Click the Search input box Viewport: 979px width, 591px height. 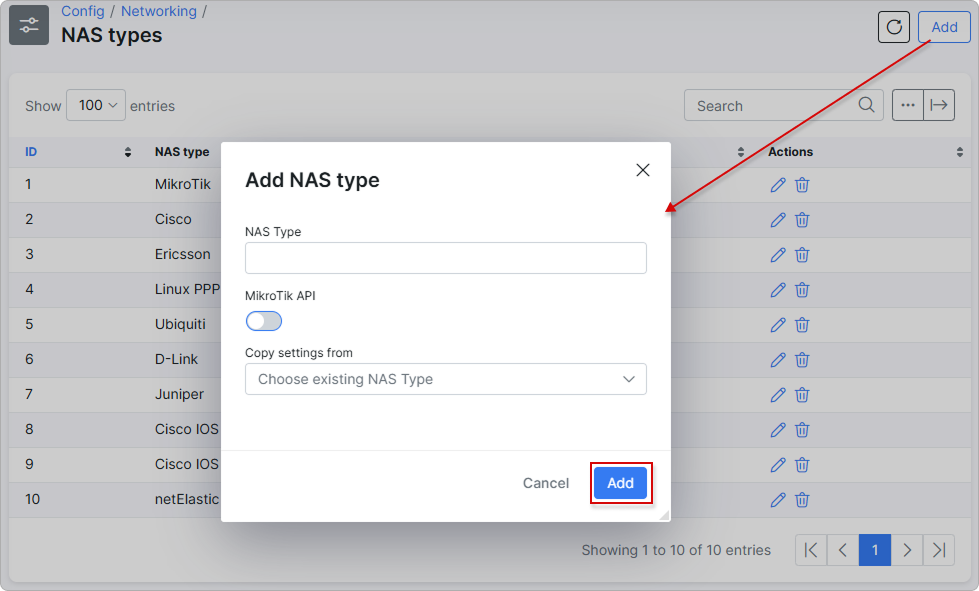(784, 105)
